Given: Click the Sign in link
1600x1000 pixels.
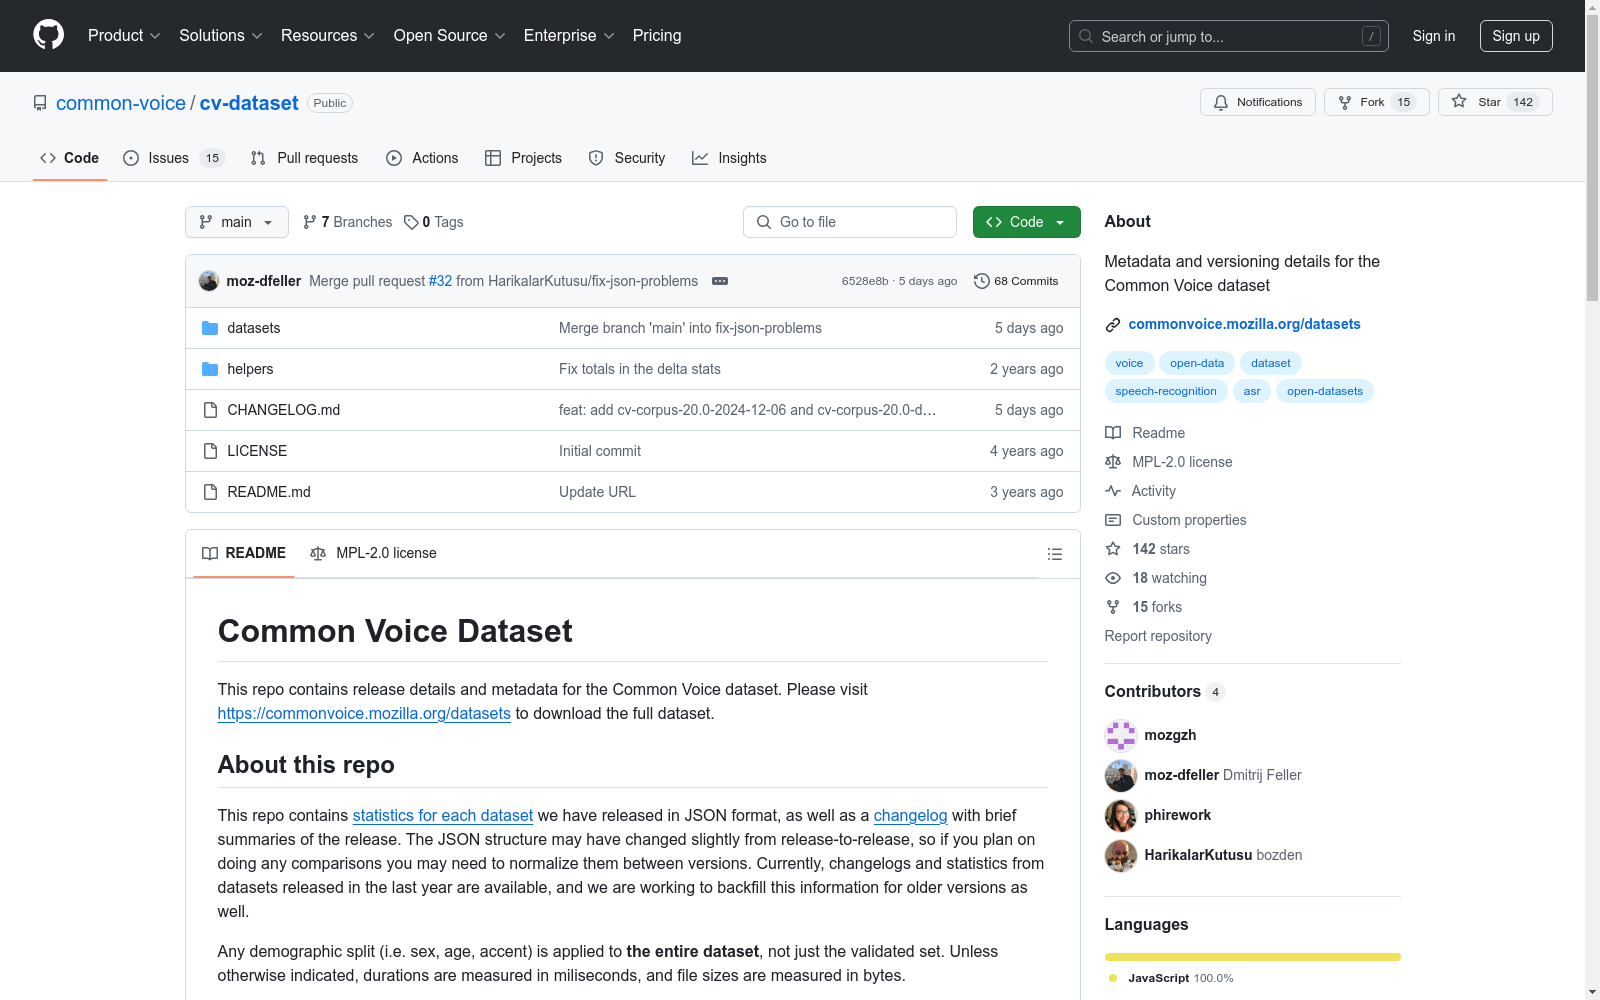Looking at the screenshot, I should click(1434, 36).
